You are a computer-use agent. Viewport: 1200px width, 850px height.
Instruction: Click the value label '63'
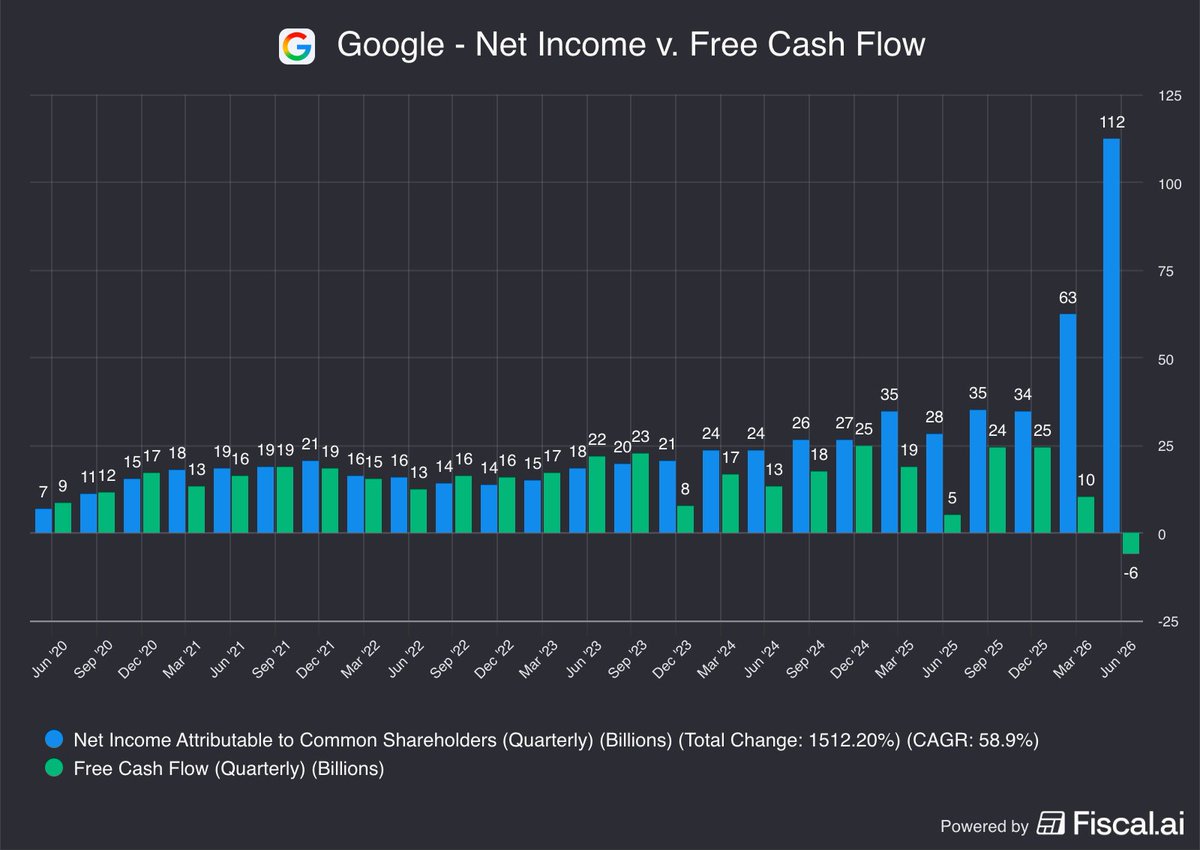point(1068,298)
